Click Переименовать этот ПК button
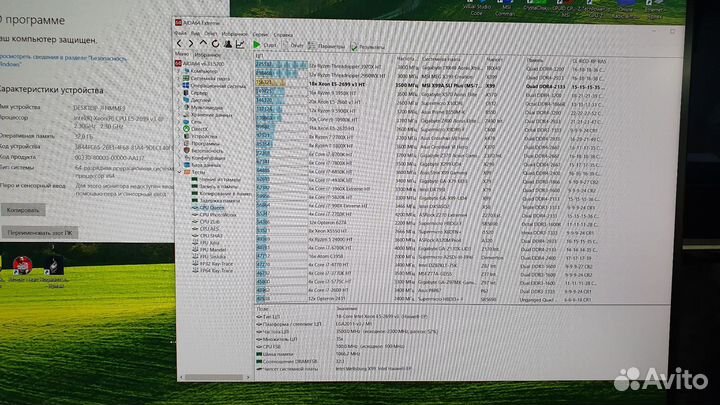This screenshot has height=405, width=720. (41, 231)
